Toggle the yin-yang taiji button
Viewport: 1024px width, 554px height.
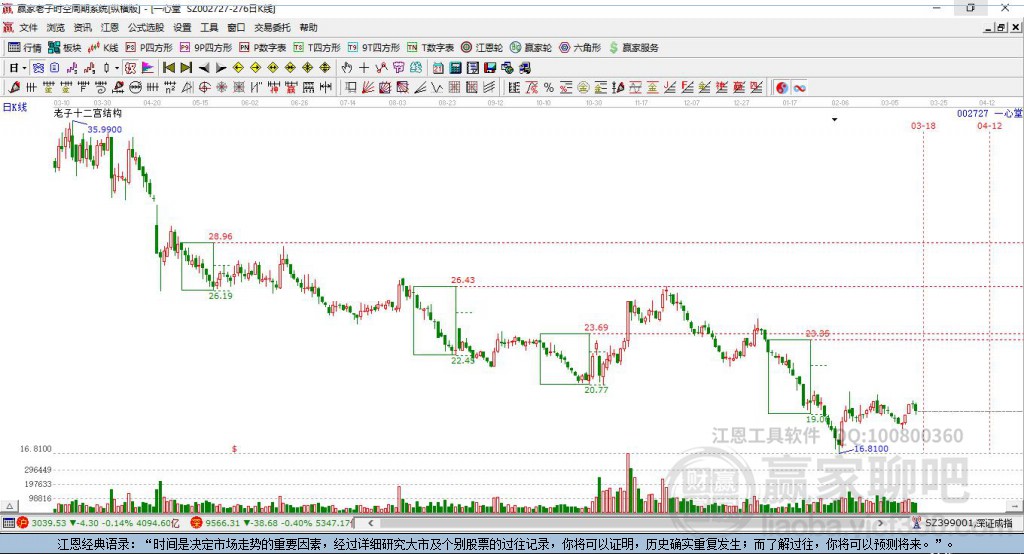(782, 88)
